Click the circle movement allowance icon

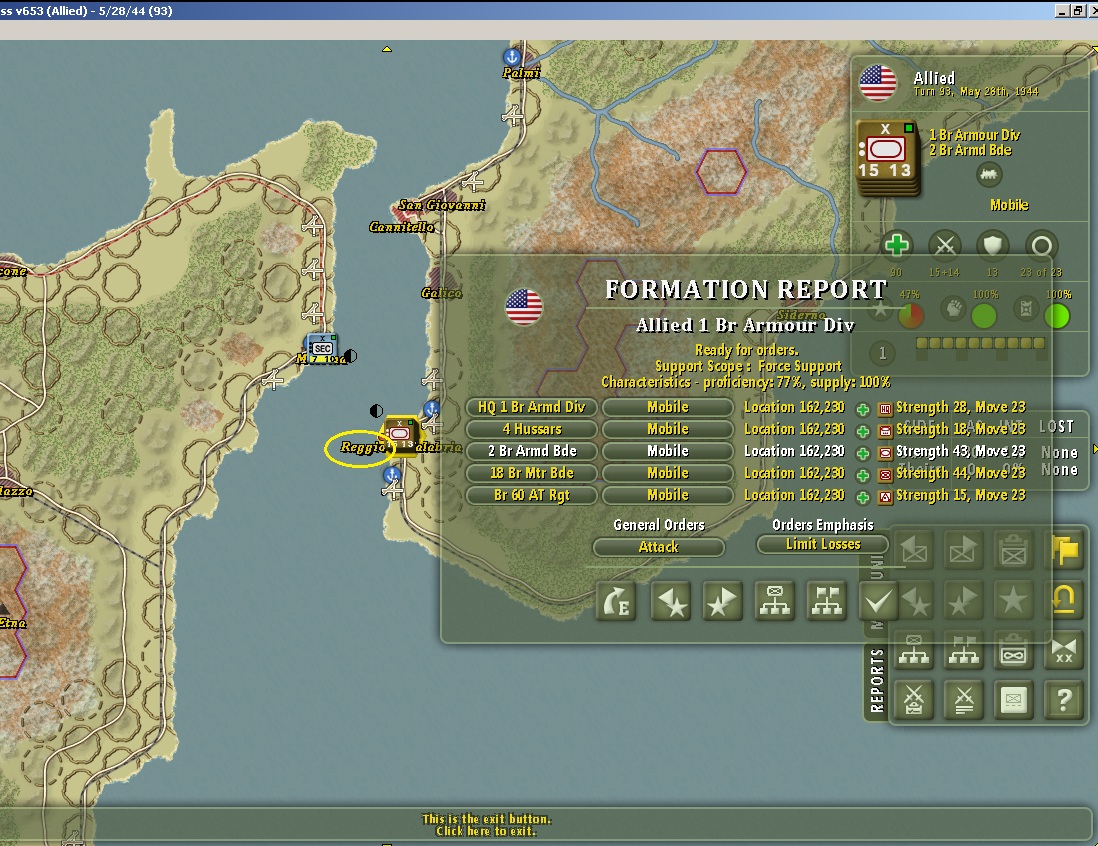[1041, 246]
